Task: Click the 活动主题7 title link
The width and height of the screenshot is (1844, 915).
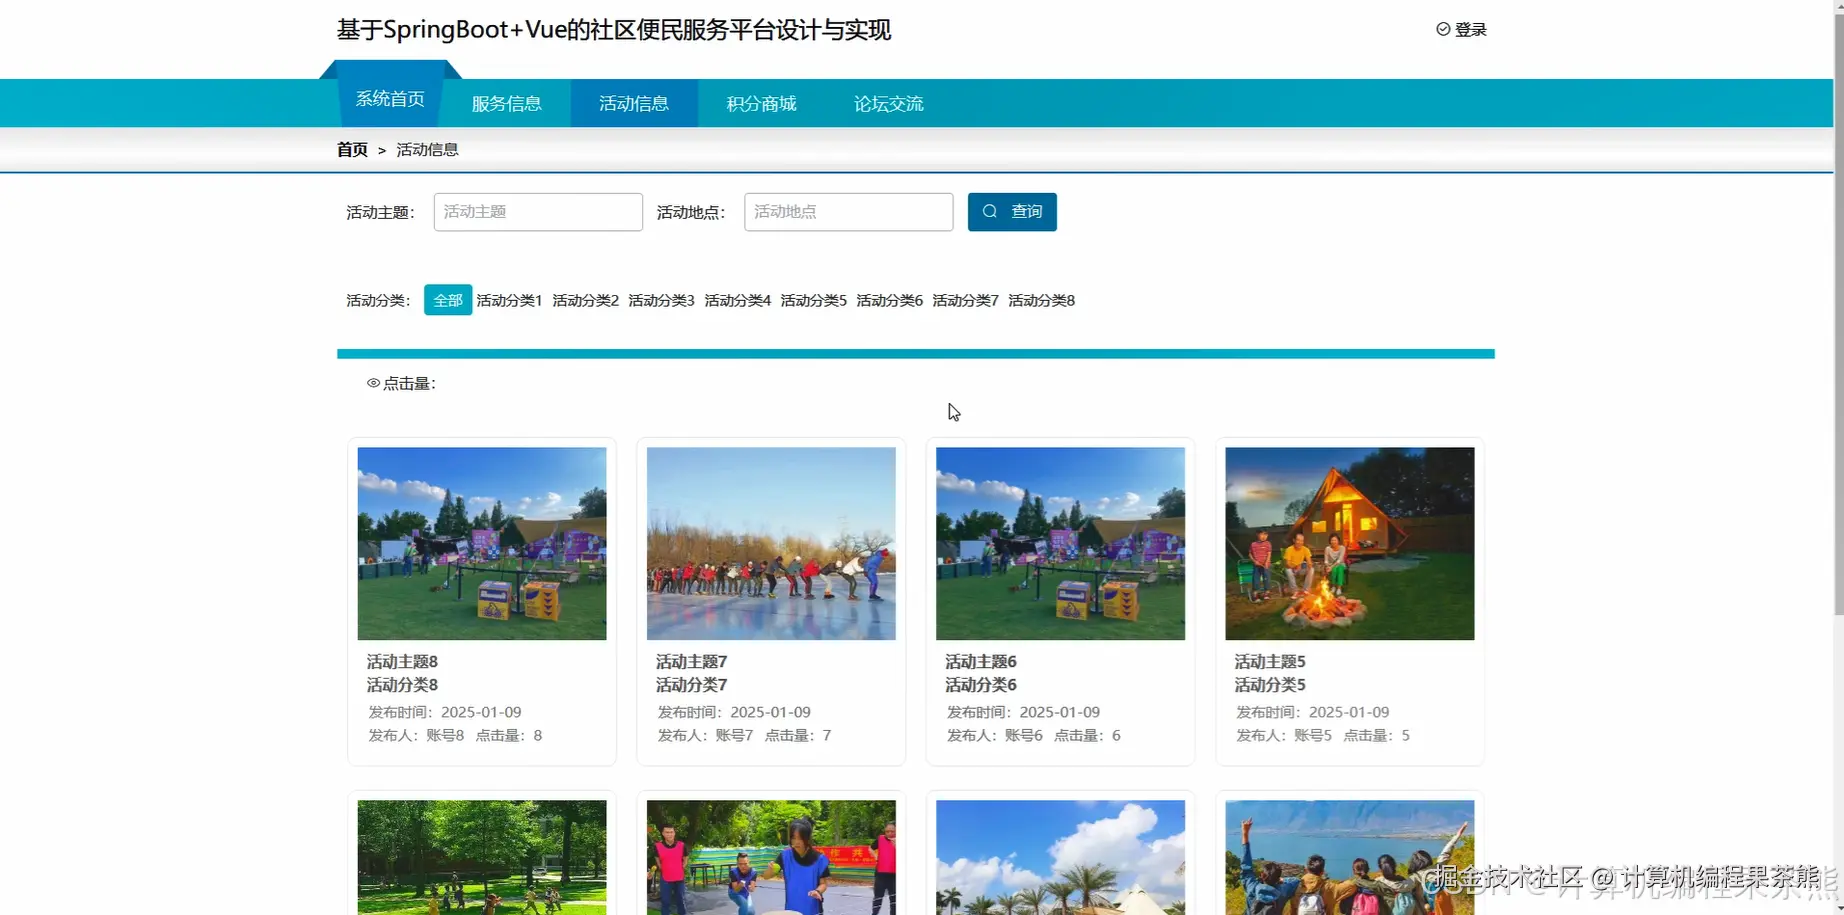Action: (x=691, y=661)
